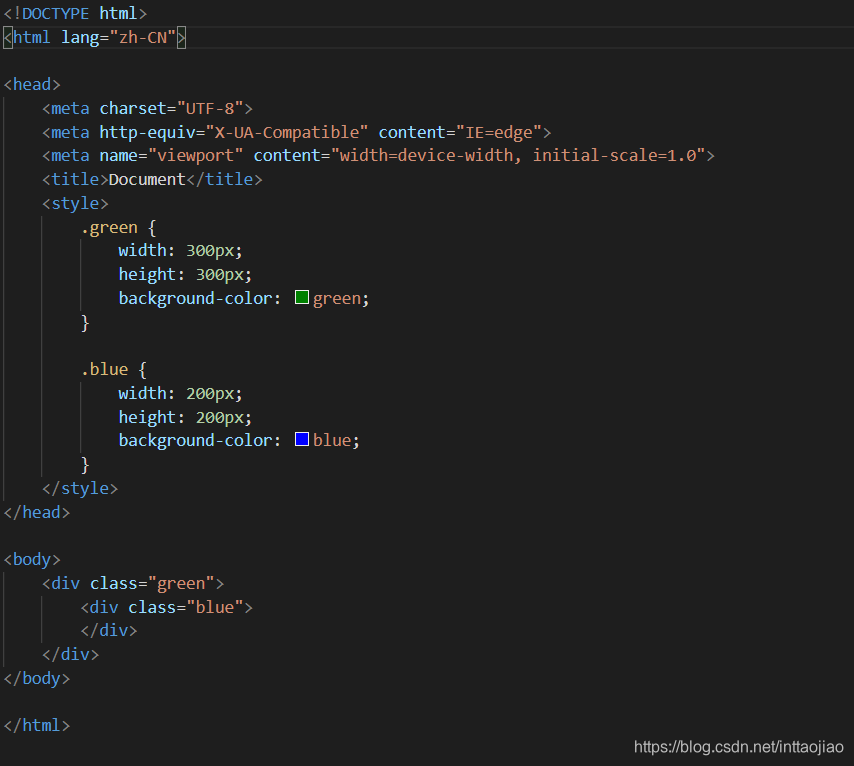The image size is (854, 766).
Task: Click the title Document line
Action: pos(152,179)
